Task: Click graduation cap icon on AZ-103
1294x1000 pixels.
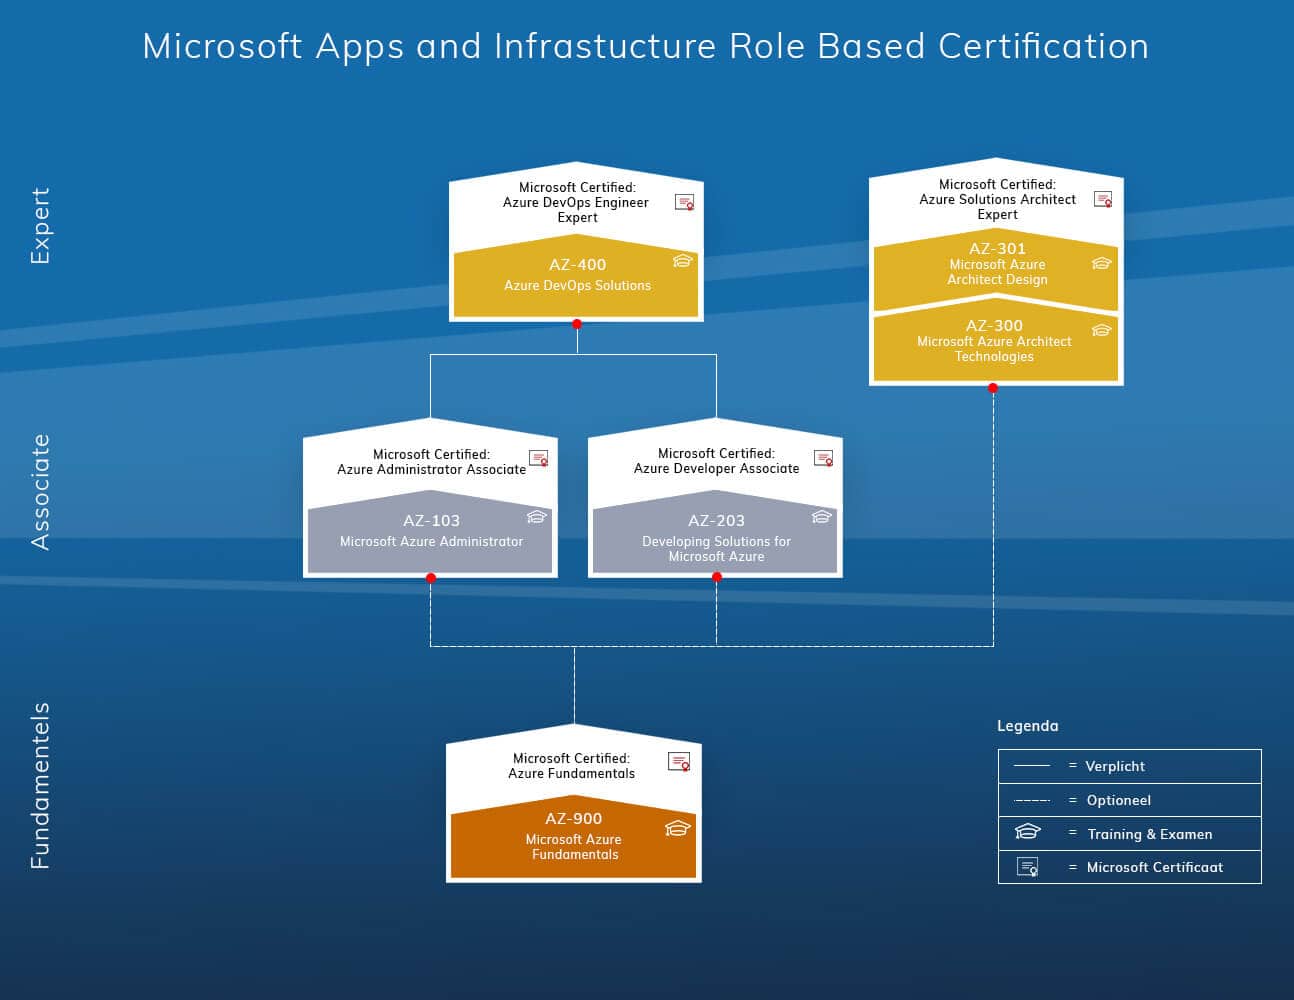Action: tap(536, 517)
